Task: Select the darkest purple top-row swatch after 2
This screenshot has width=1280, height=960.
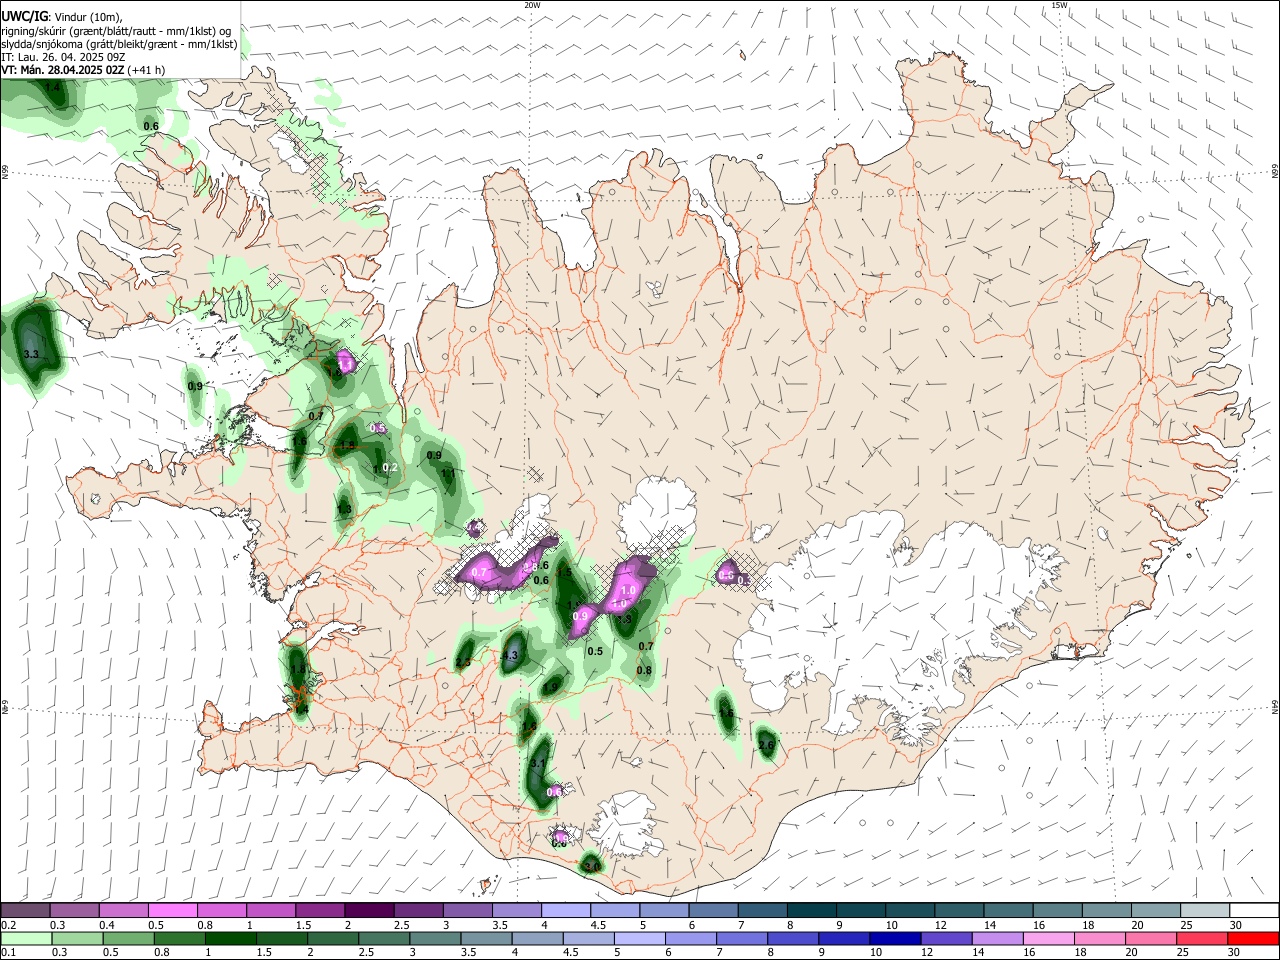Action: 368,911
